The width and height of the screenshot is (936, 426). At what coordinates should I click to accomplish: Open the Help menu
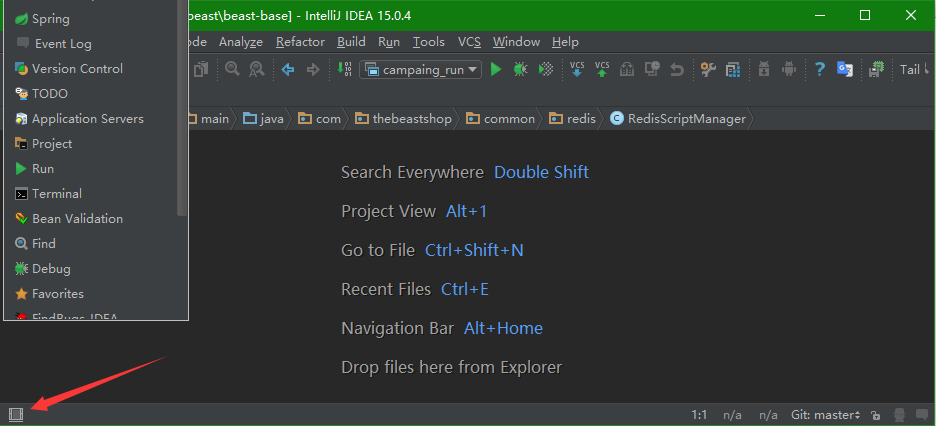click(x=565, y=42)
